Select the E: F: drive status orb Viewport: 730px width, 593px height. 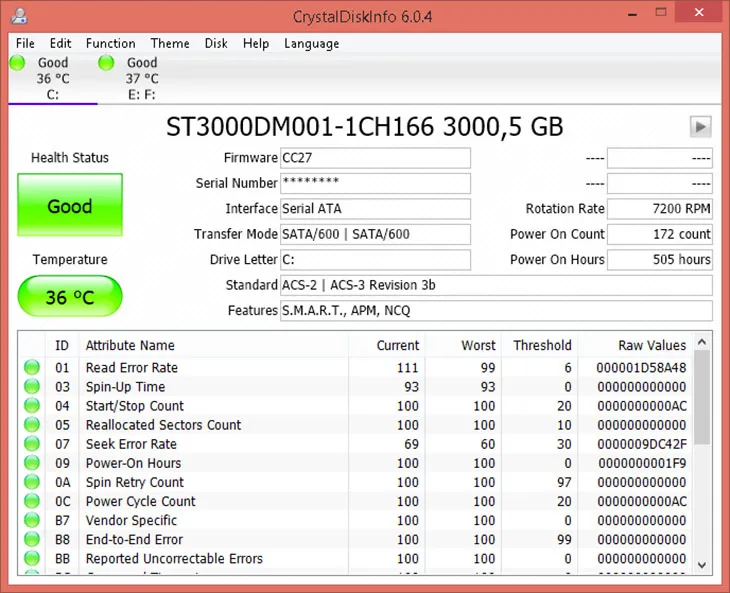(106, 63)
